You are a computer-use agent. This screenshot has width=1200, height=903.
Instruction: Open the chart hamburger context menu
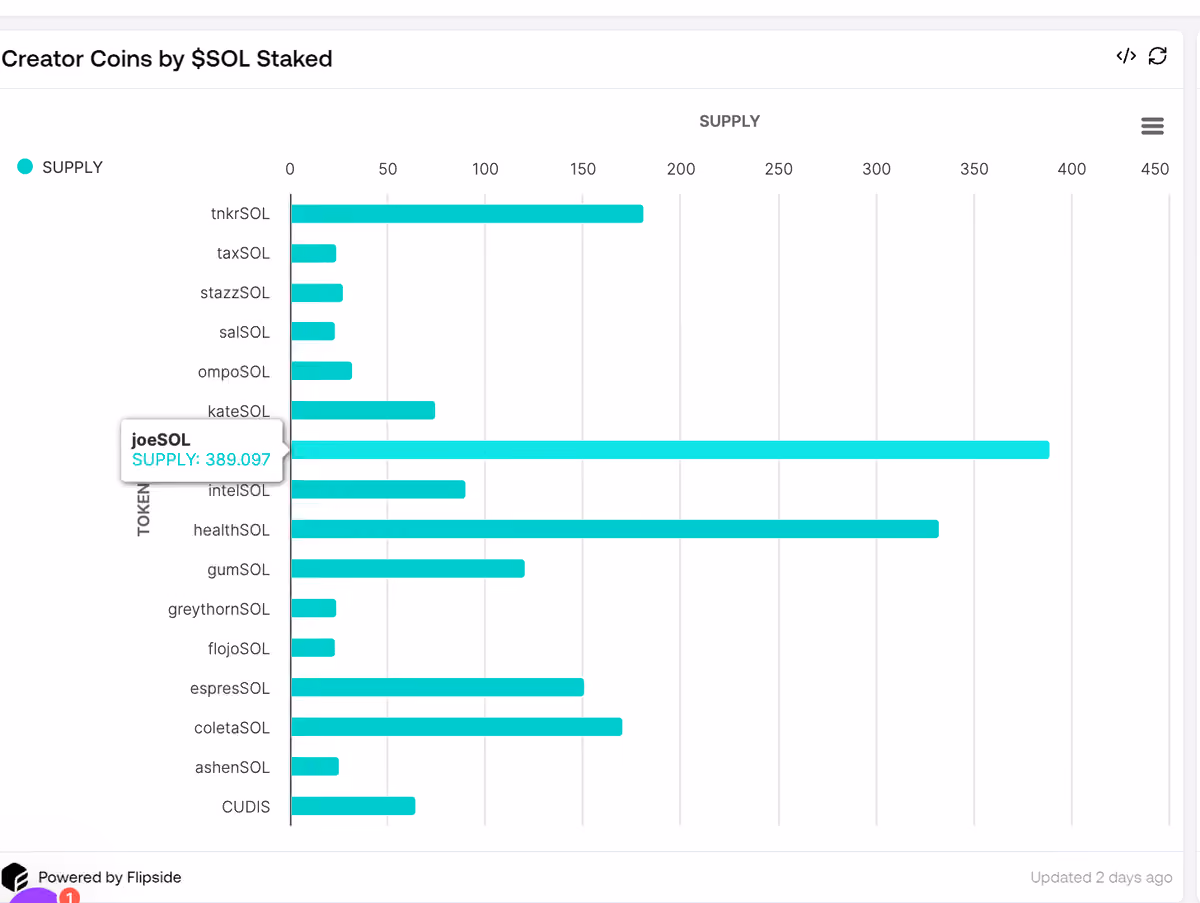[x=1152, y=126]
